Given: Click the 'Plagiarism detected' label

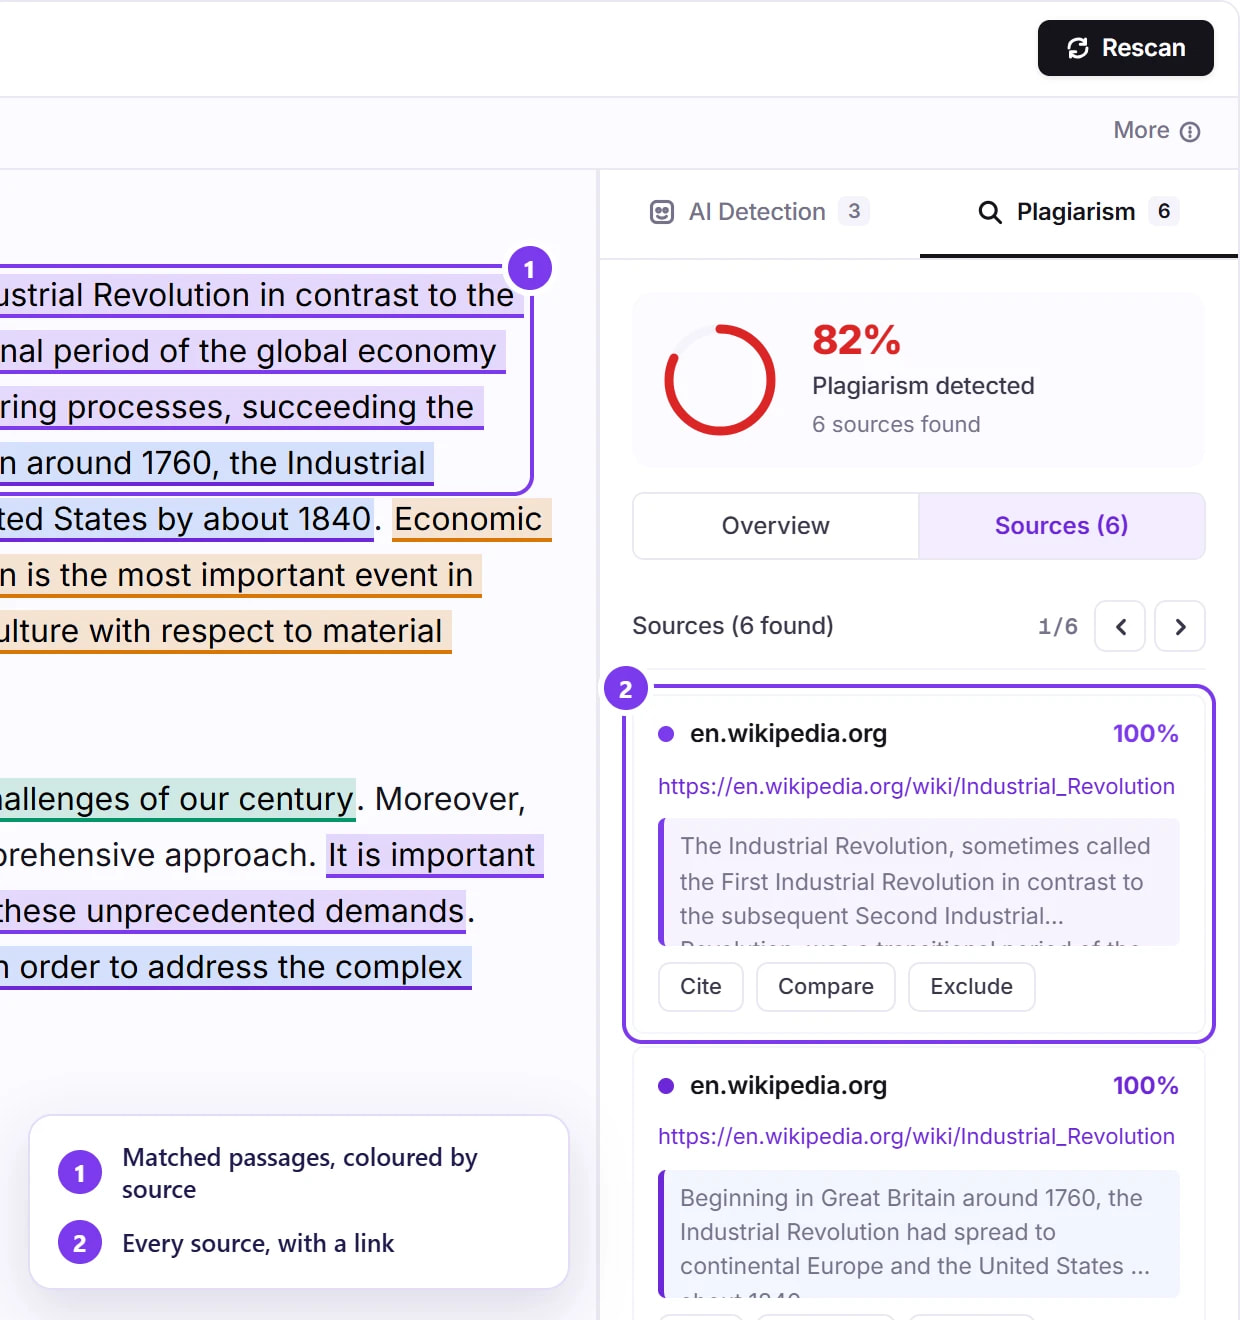Looking at the screenshot, I should coord(923,386).
